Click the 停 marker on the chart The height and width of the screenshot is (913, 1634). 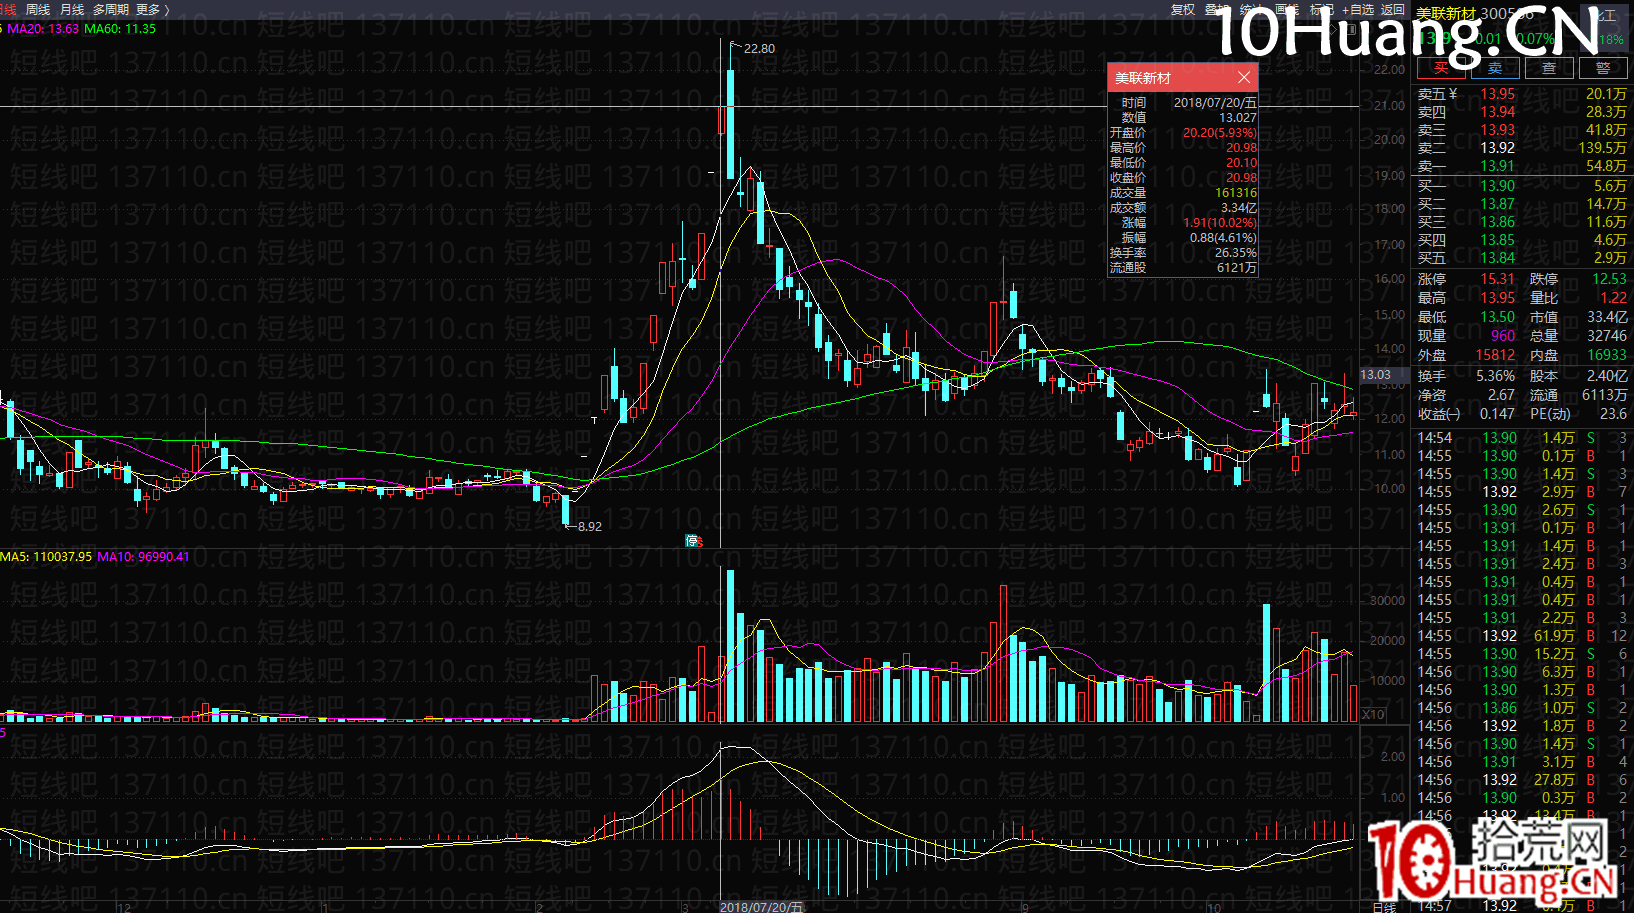click(693, 541)
